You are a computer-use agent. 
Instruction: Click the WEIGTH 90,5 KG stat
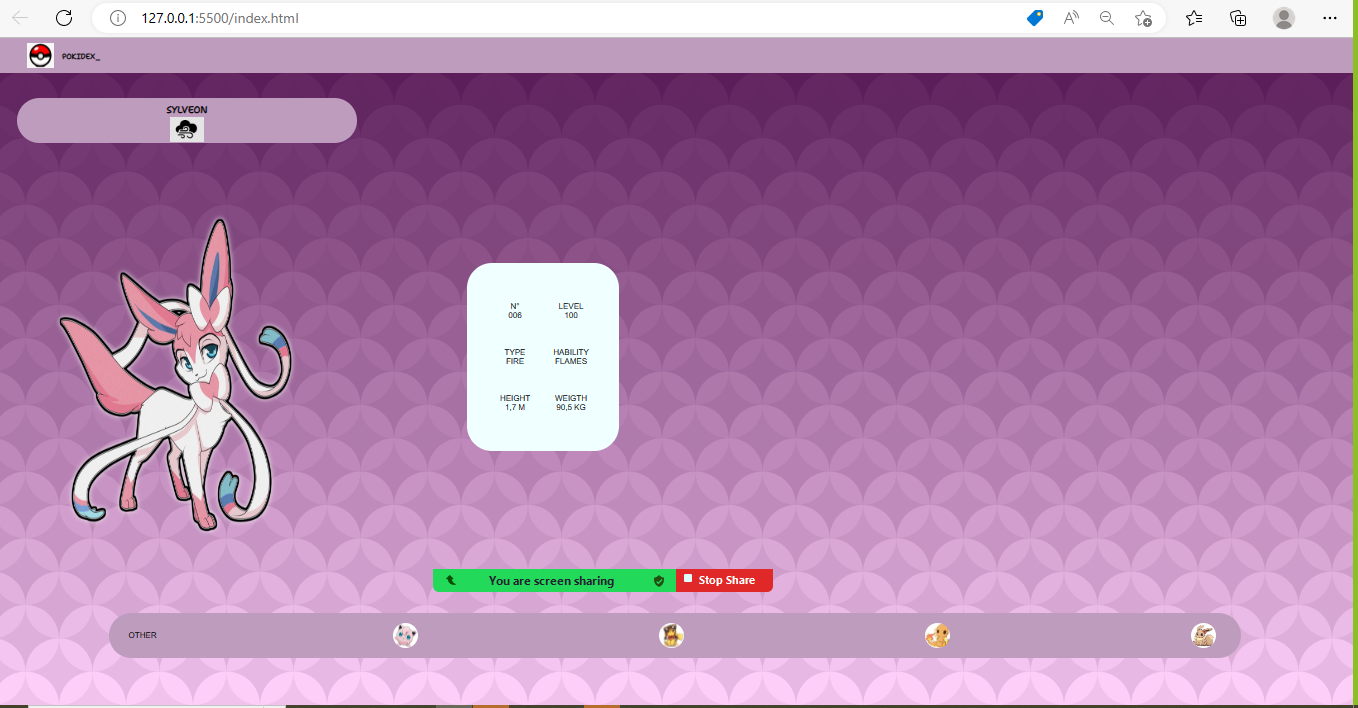pos(571,403)
